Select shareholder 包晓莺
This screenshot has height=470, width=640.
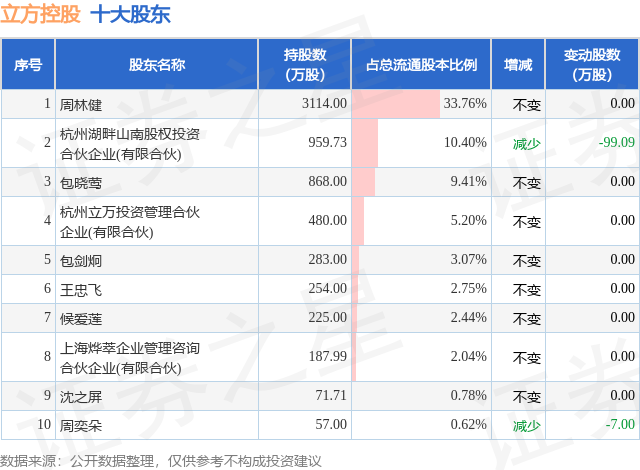[x=81, y=182]
